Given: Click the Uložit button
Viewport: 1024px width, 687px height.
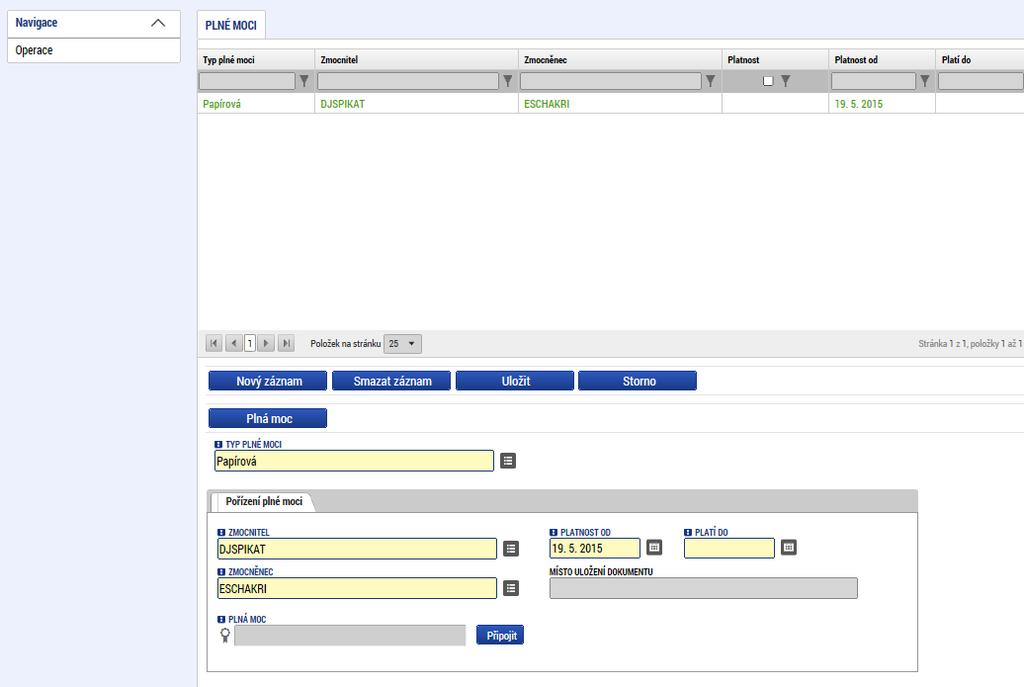Looking at the screenshot, I should (x=515, y=381).
